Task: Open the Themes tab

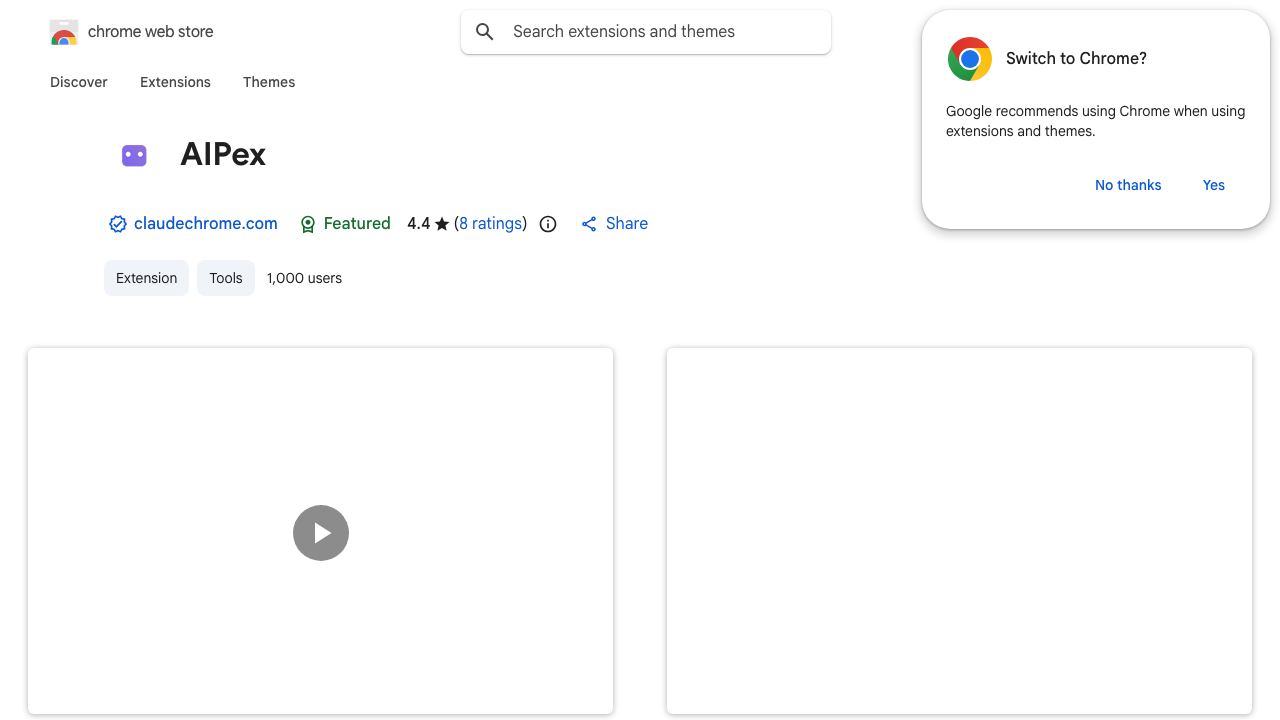Action: tap(269, 82)
